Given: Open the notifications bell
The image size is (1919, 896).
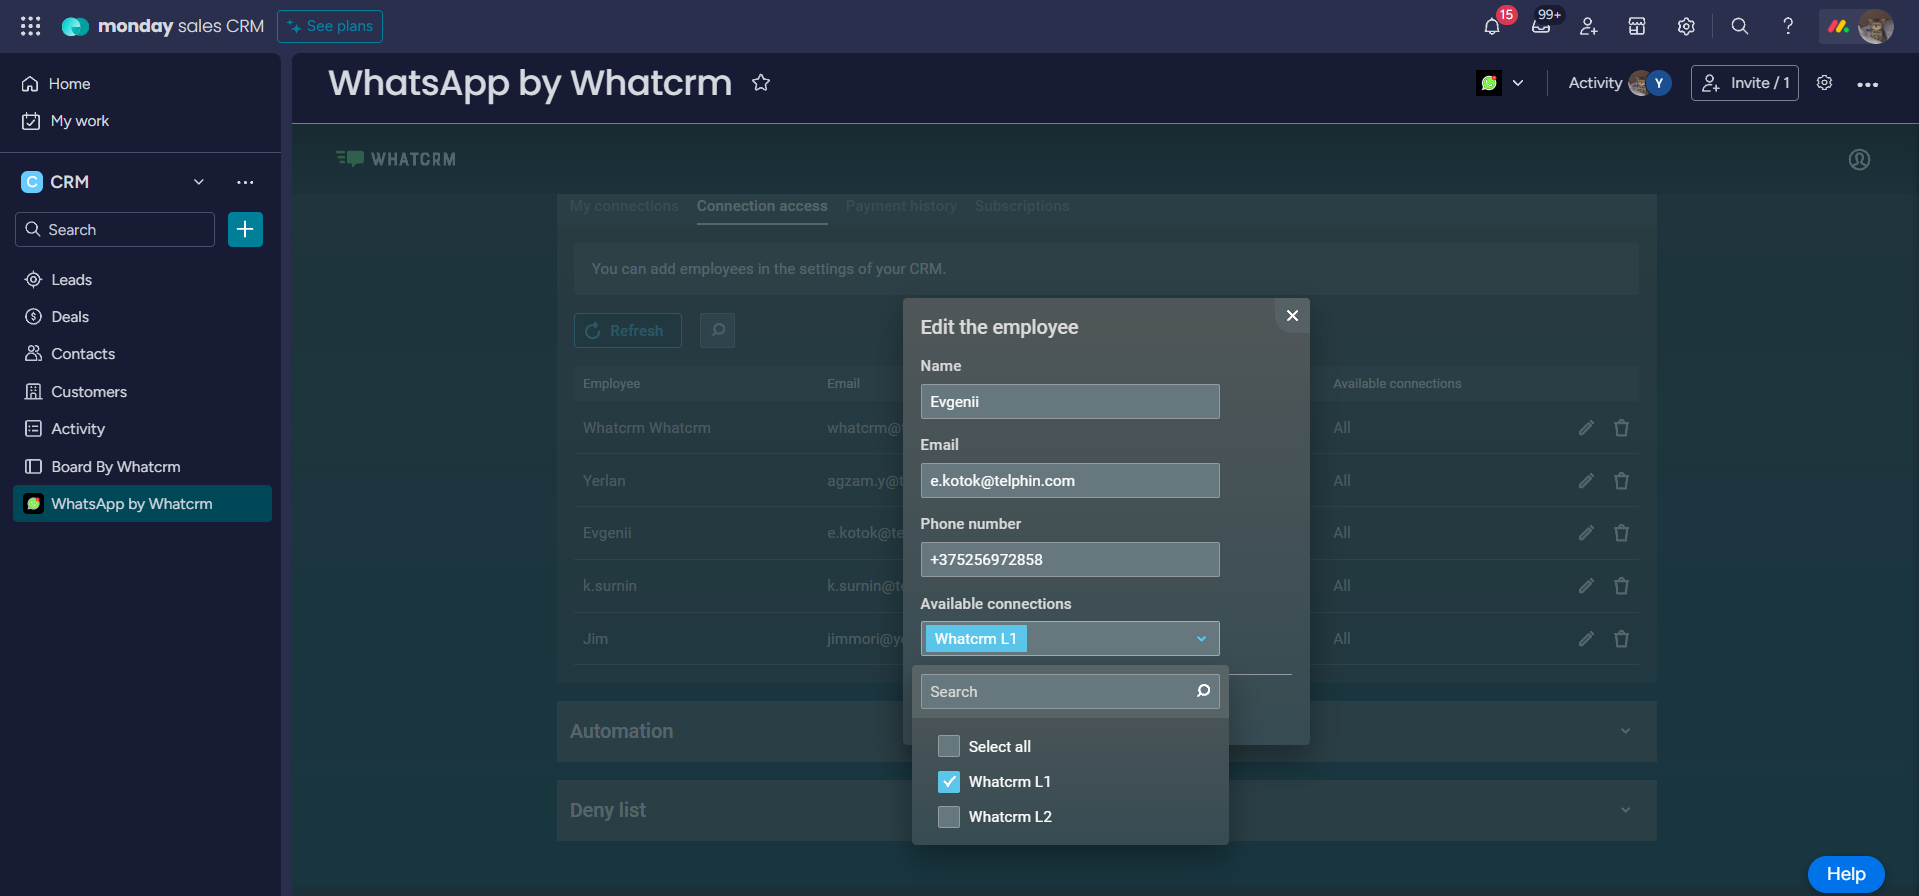Looking at the screenshot, I should (x=1491, y=27).
